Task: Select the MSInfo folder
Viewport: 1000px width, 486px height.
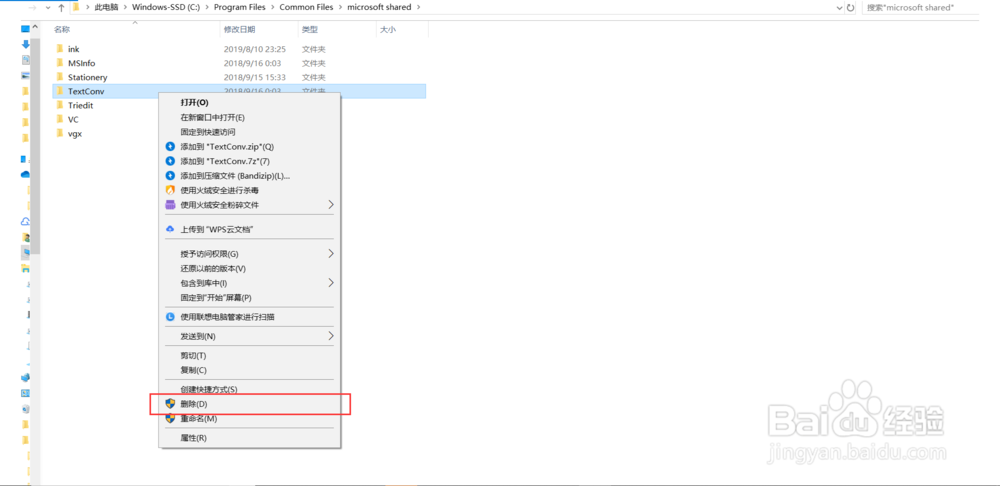Action: pyautogui.click(x=82, y=63)
